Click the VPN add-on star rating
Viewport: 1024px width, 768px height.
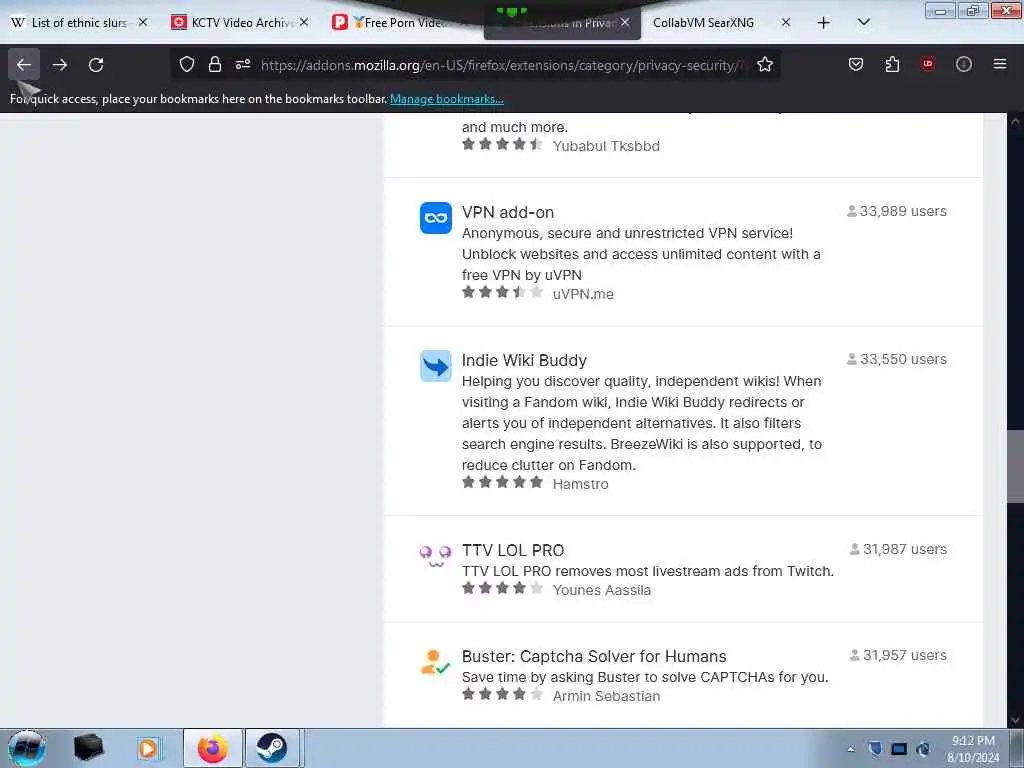502,293
